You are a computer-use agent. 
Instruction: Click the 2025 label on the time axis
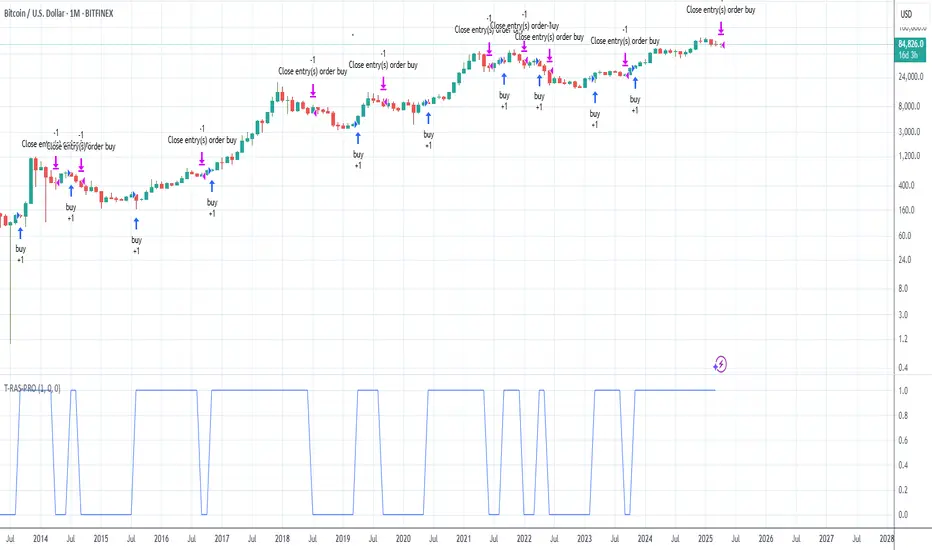[x=706, y=539]
